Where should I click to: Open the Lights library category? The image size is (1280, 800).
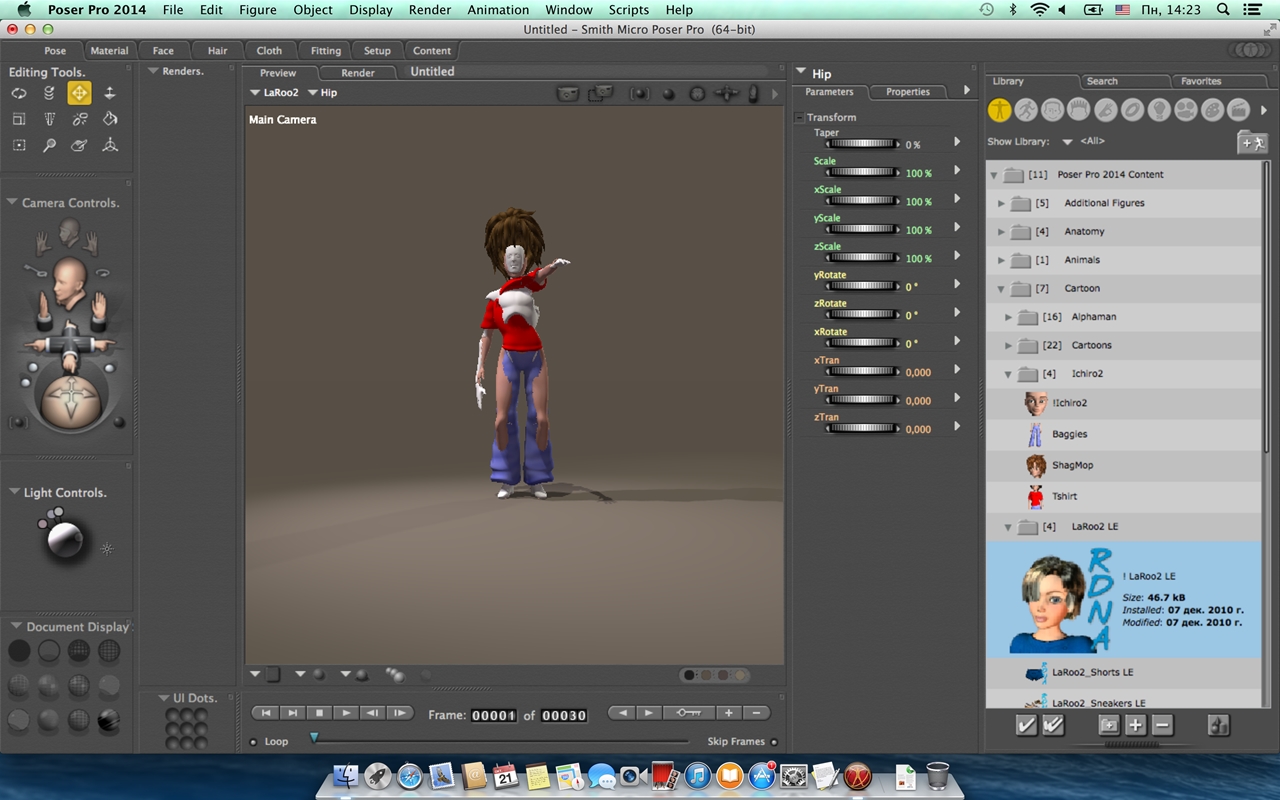pos(1159,110)
